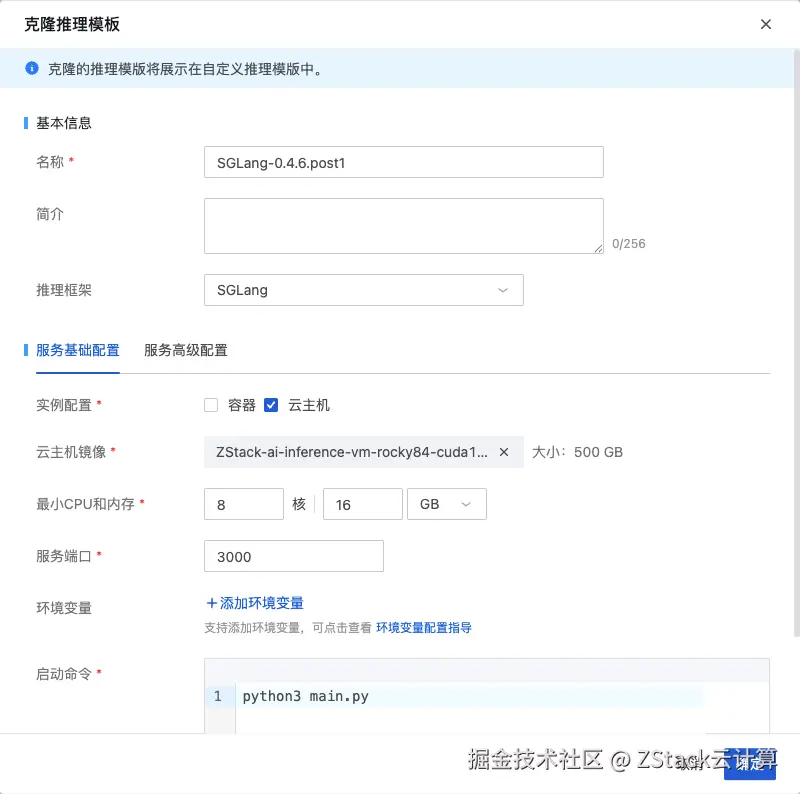Remove the selected ZStack-ai-inference image

coord(504,452)
